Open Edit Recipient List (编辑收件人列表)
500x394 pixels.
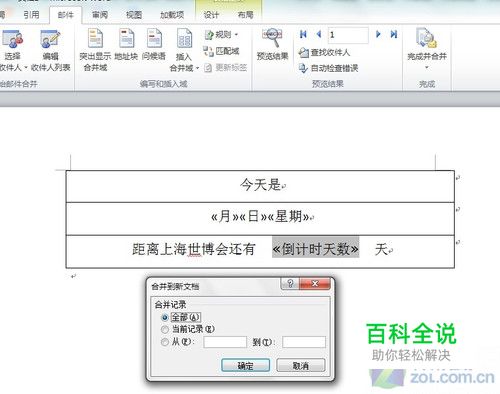pyautogui.click(x=50, y=50)
